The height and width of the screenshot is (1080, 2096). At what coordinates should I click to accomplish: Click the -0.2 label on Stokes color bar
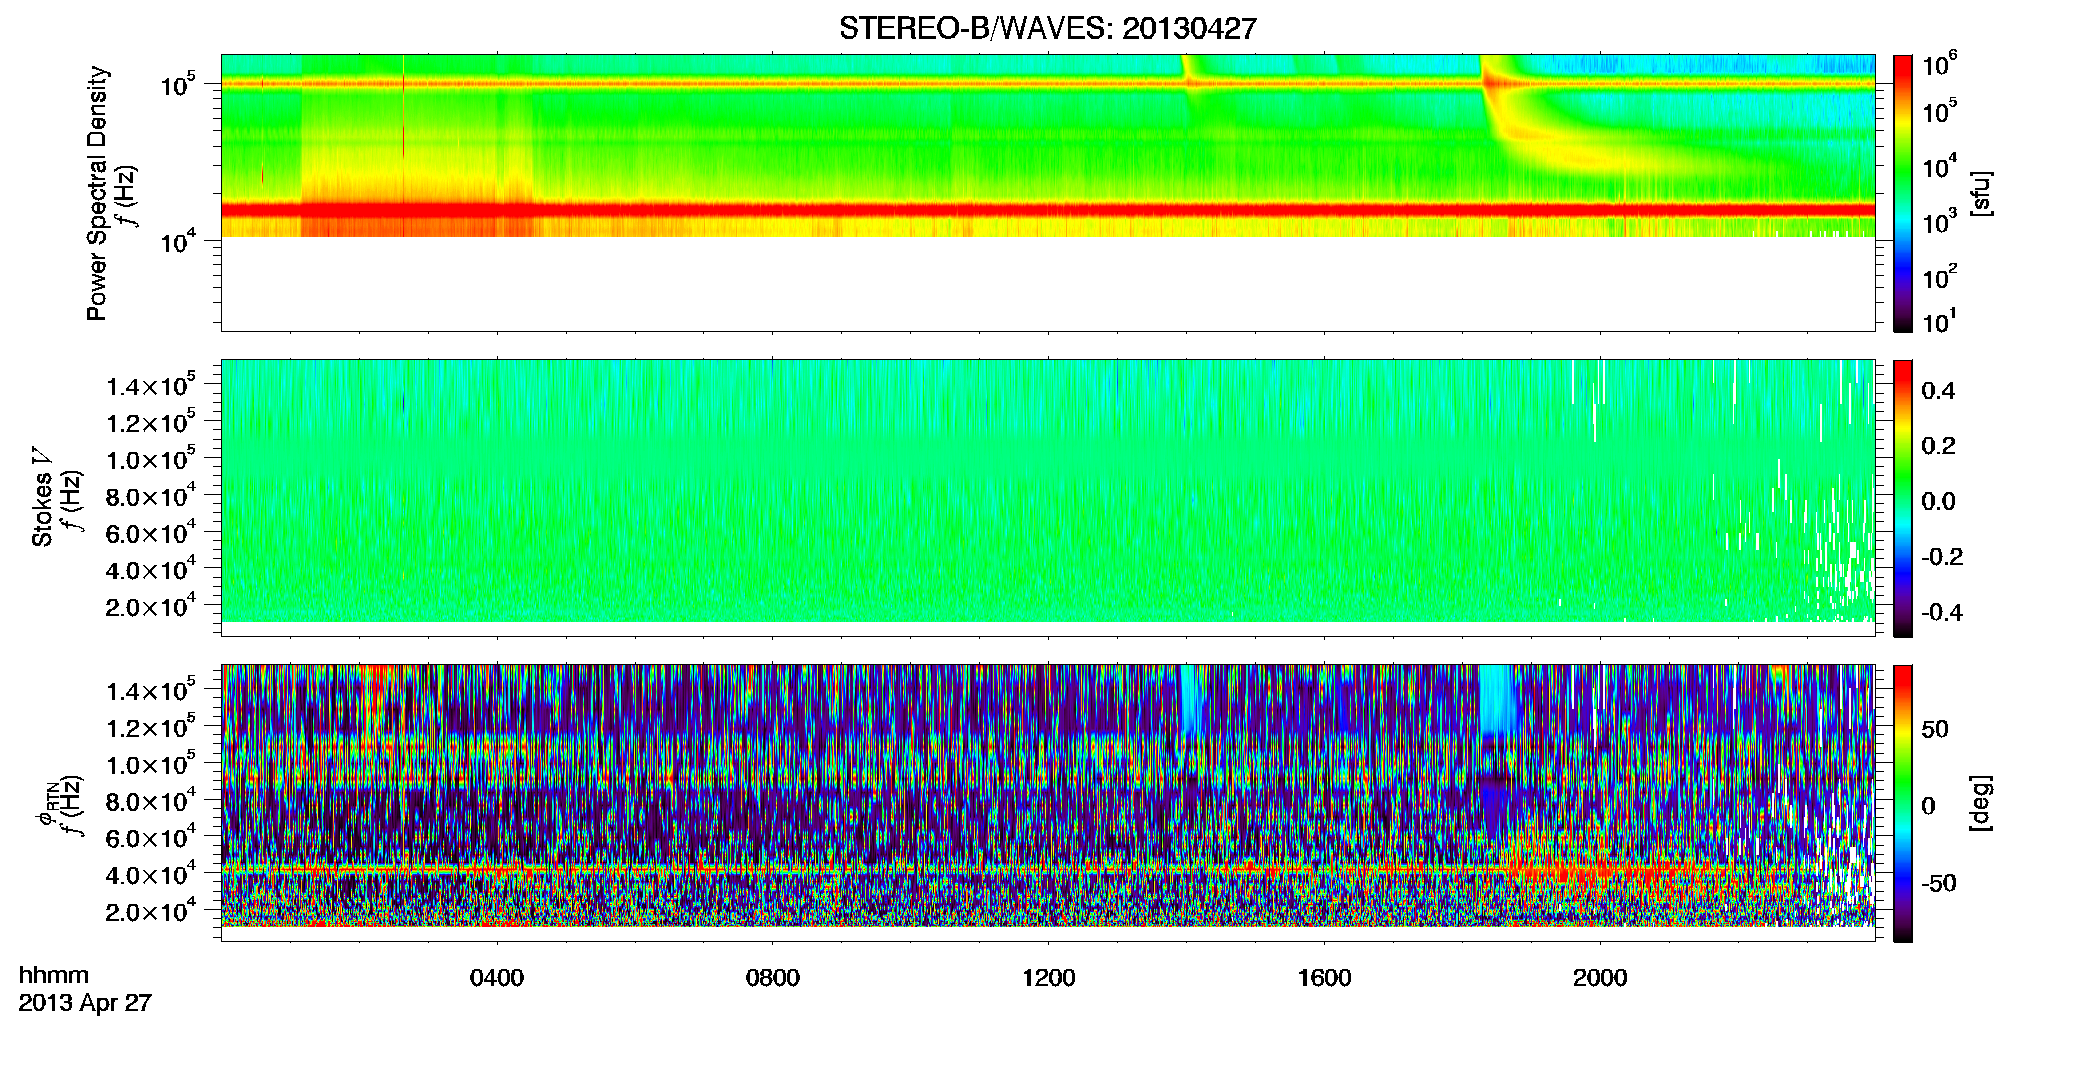pos(1942,557)
